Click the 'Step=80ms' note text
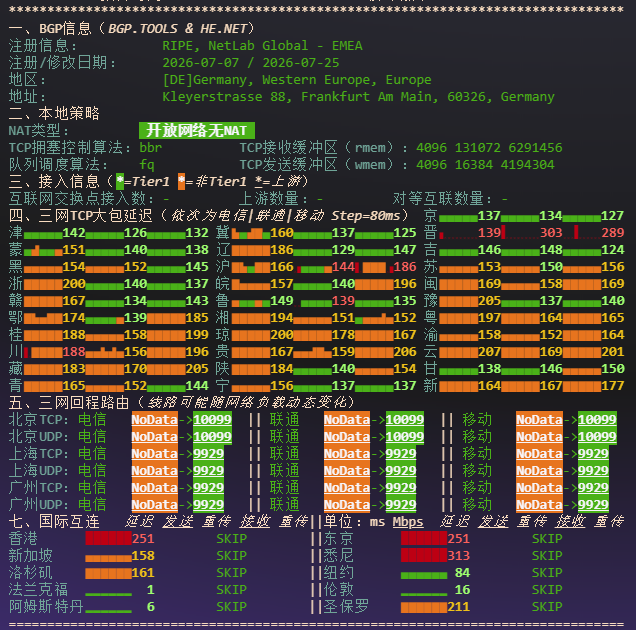Viewport: 636px width, 630px height. (366, 216)
